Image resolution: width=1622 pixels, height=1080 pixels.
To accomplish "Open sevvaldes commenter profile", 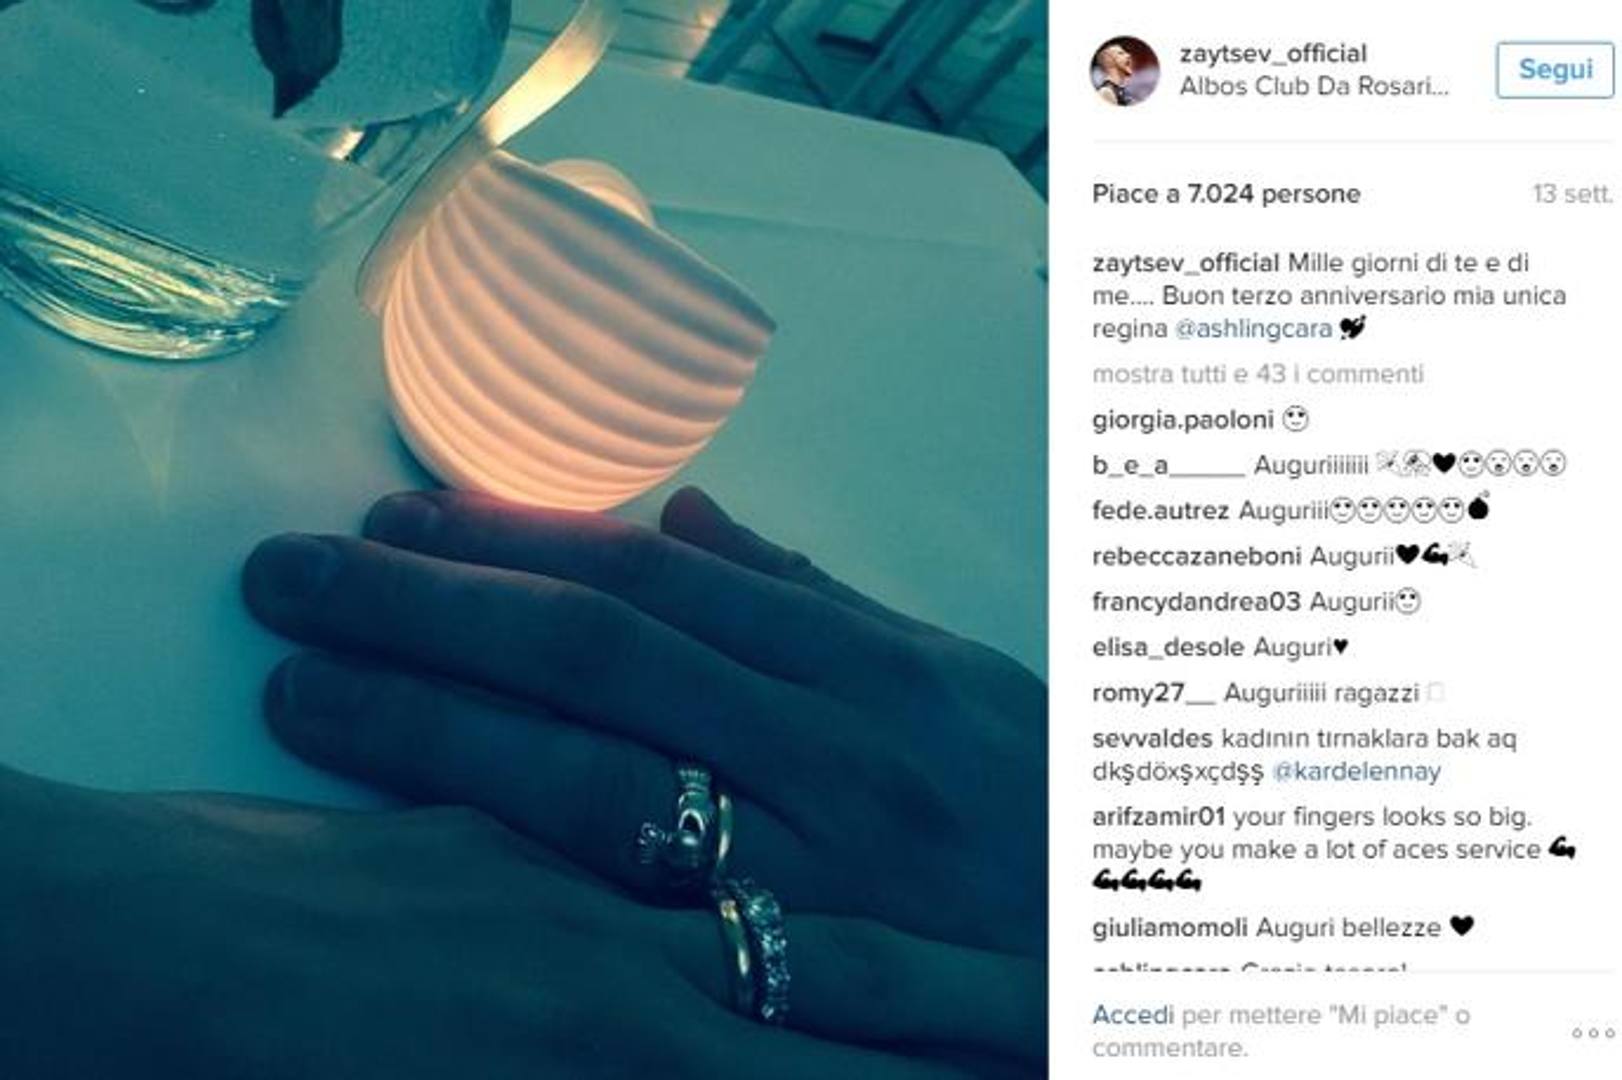I will 1152,739.
